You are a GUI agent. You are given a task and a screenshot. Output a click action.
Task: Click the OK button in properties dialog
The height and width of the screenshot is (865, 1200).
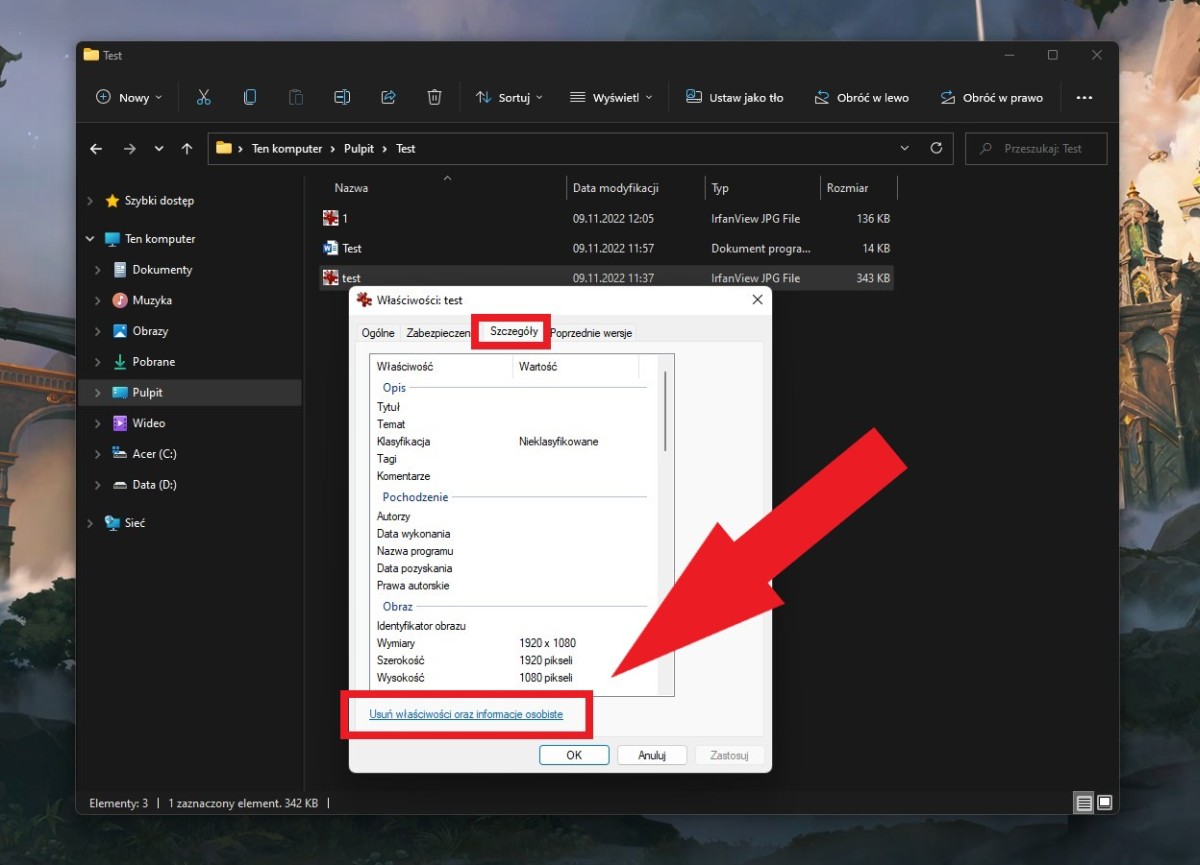pos(573,755)
